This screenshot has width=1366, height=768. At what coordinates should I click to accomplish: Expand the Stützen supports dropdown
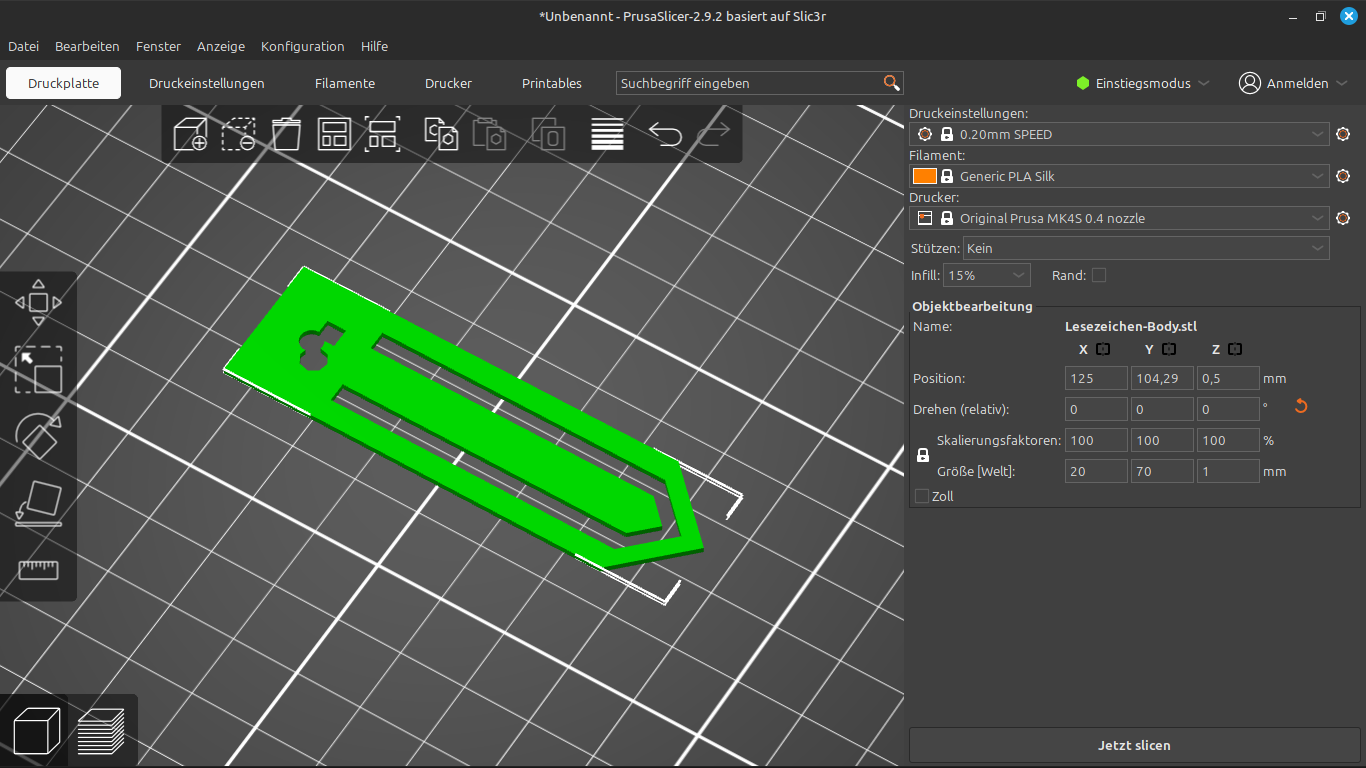click(1146, 248)
